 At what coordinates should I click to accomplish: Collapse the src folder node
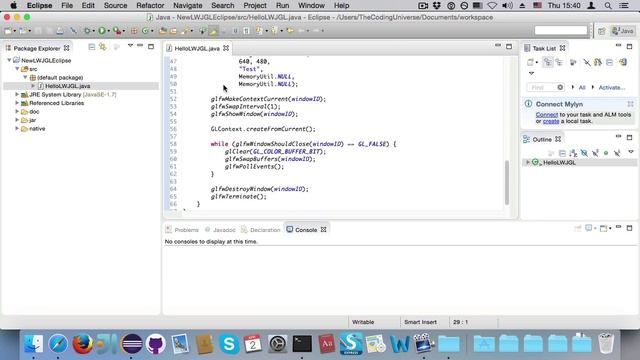[x=17, y=69]
